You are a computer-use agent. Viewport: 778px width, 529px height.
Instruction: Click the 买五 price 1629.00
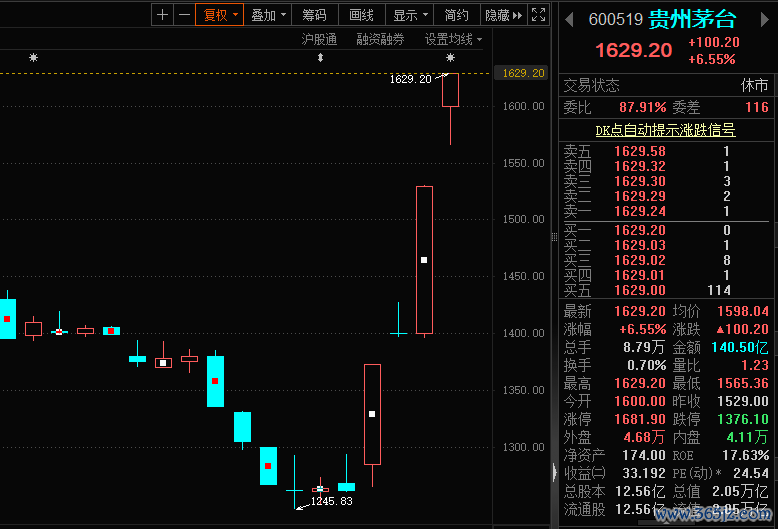point(640,290)
